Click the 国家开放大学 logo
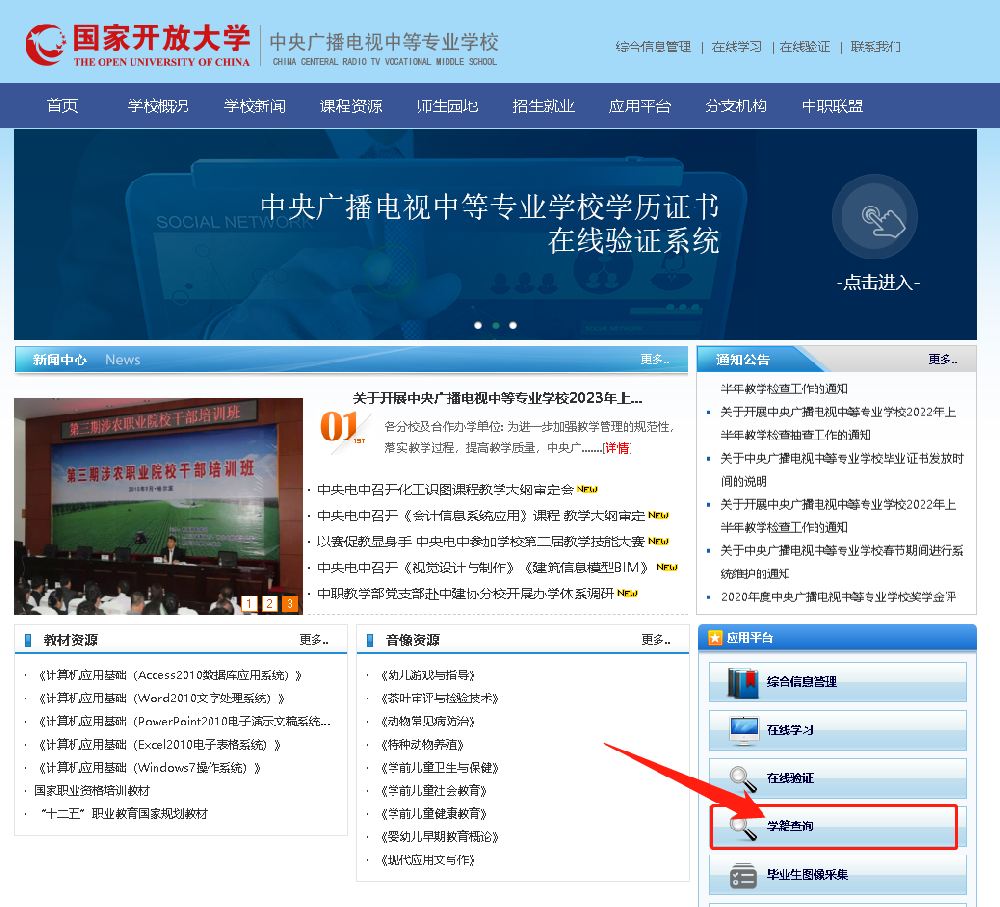The height and width of the screenshot is (907, 1000). tap(138, 45)
